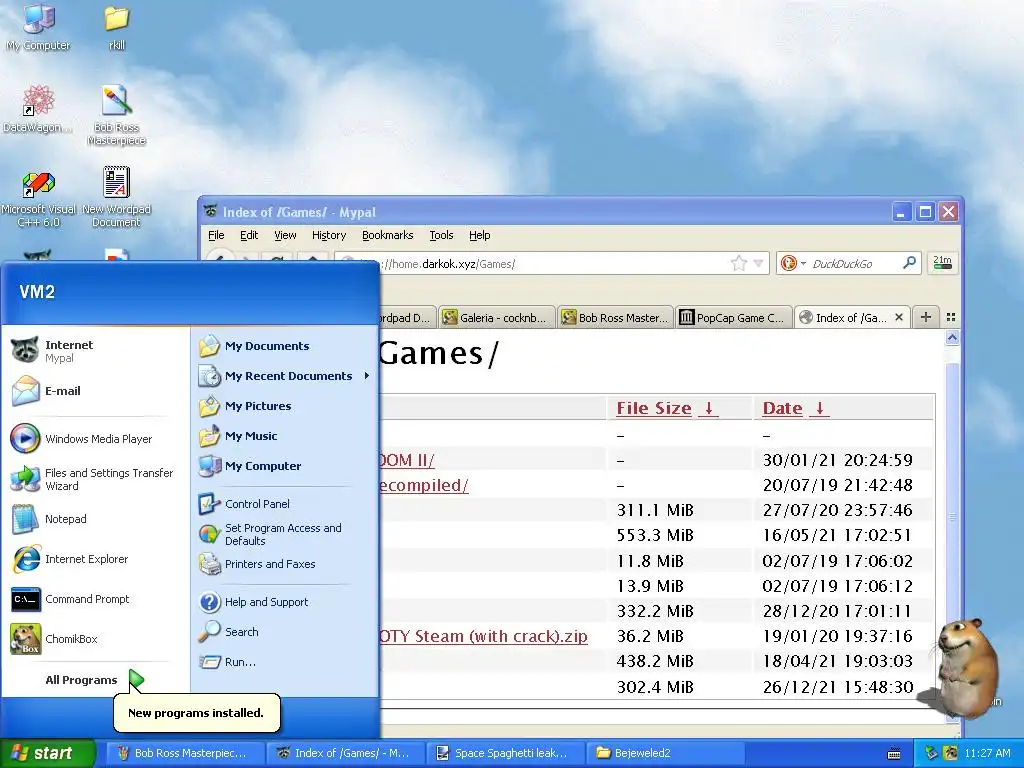This screenshot has height=768, width=1024.
Task: Launch Microsoft Visual C++ 6.0 shortcut
Action: 39,197
